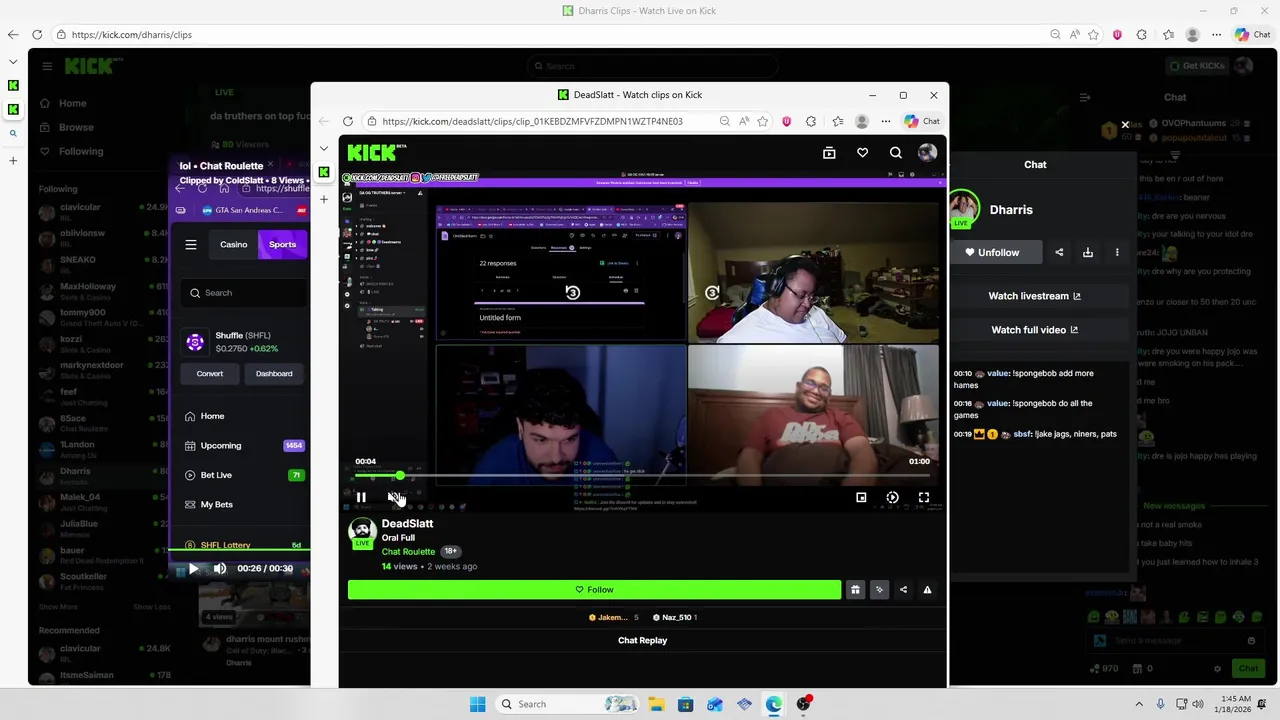Click the DeadSlatt window address bar URL
Viewport: 1280px width, 720px height.
point(532,121)
